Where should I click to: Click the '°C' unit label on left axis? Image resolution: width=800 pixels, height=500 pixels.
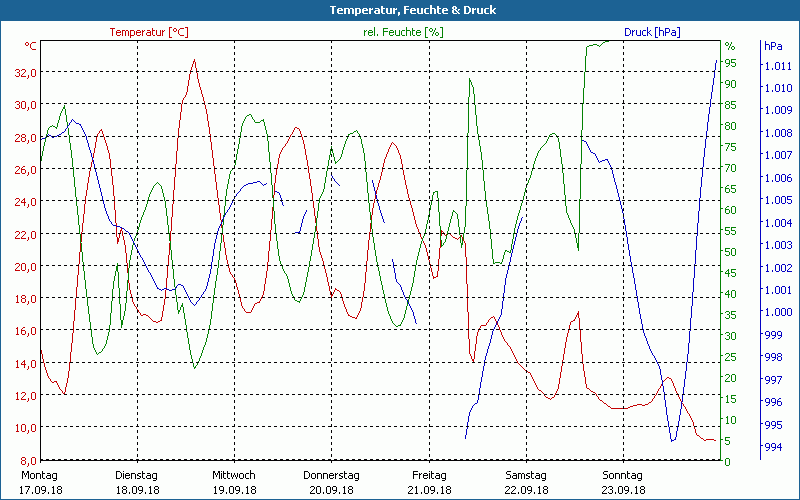[31, 46]
